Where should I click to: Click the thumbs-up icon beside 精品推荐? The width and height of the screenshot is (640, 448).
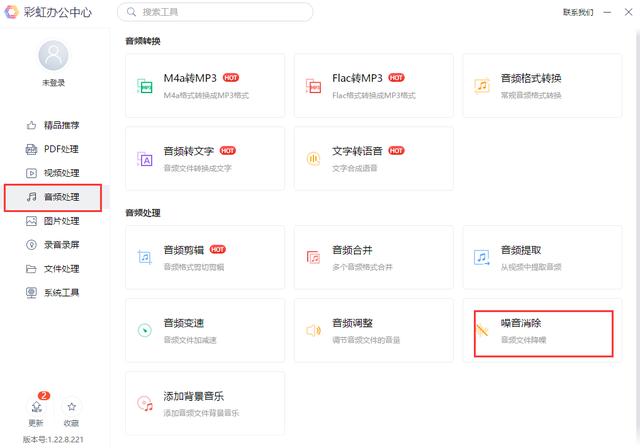pos(31,125)
